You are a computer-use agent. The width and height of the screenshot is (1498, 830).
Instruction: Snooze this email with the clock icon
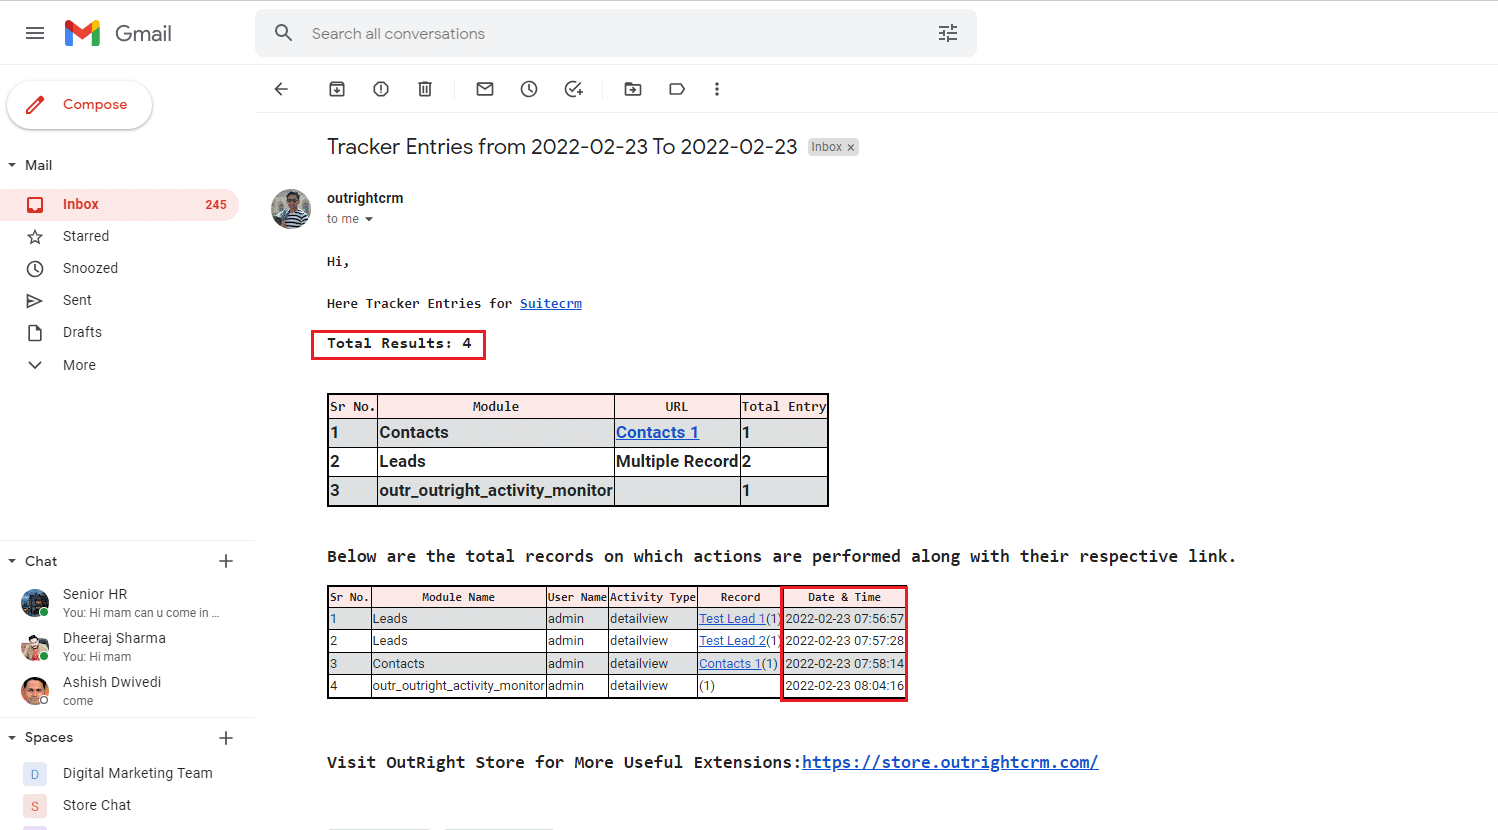529,89
